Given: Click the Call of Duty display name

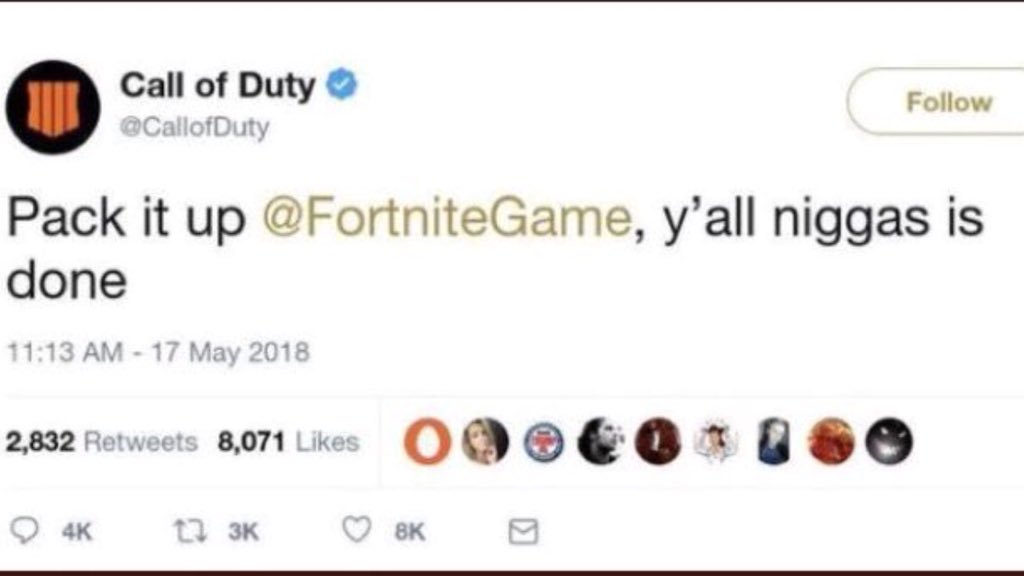Looking at the screenshot, I should (x=218, y=85).
